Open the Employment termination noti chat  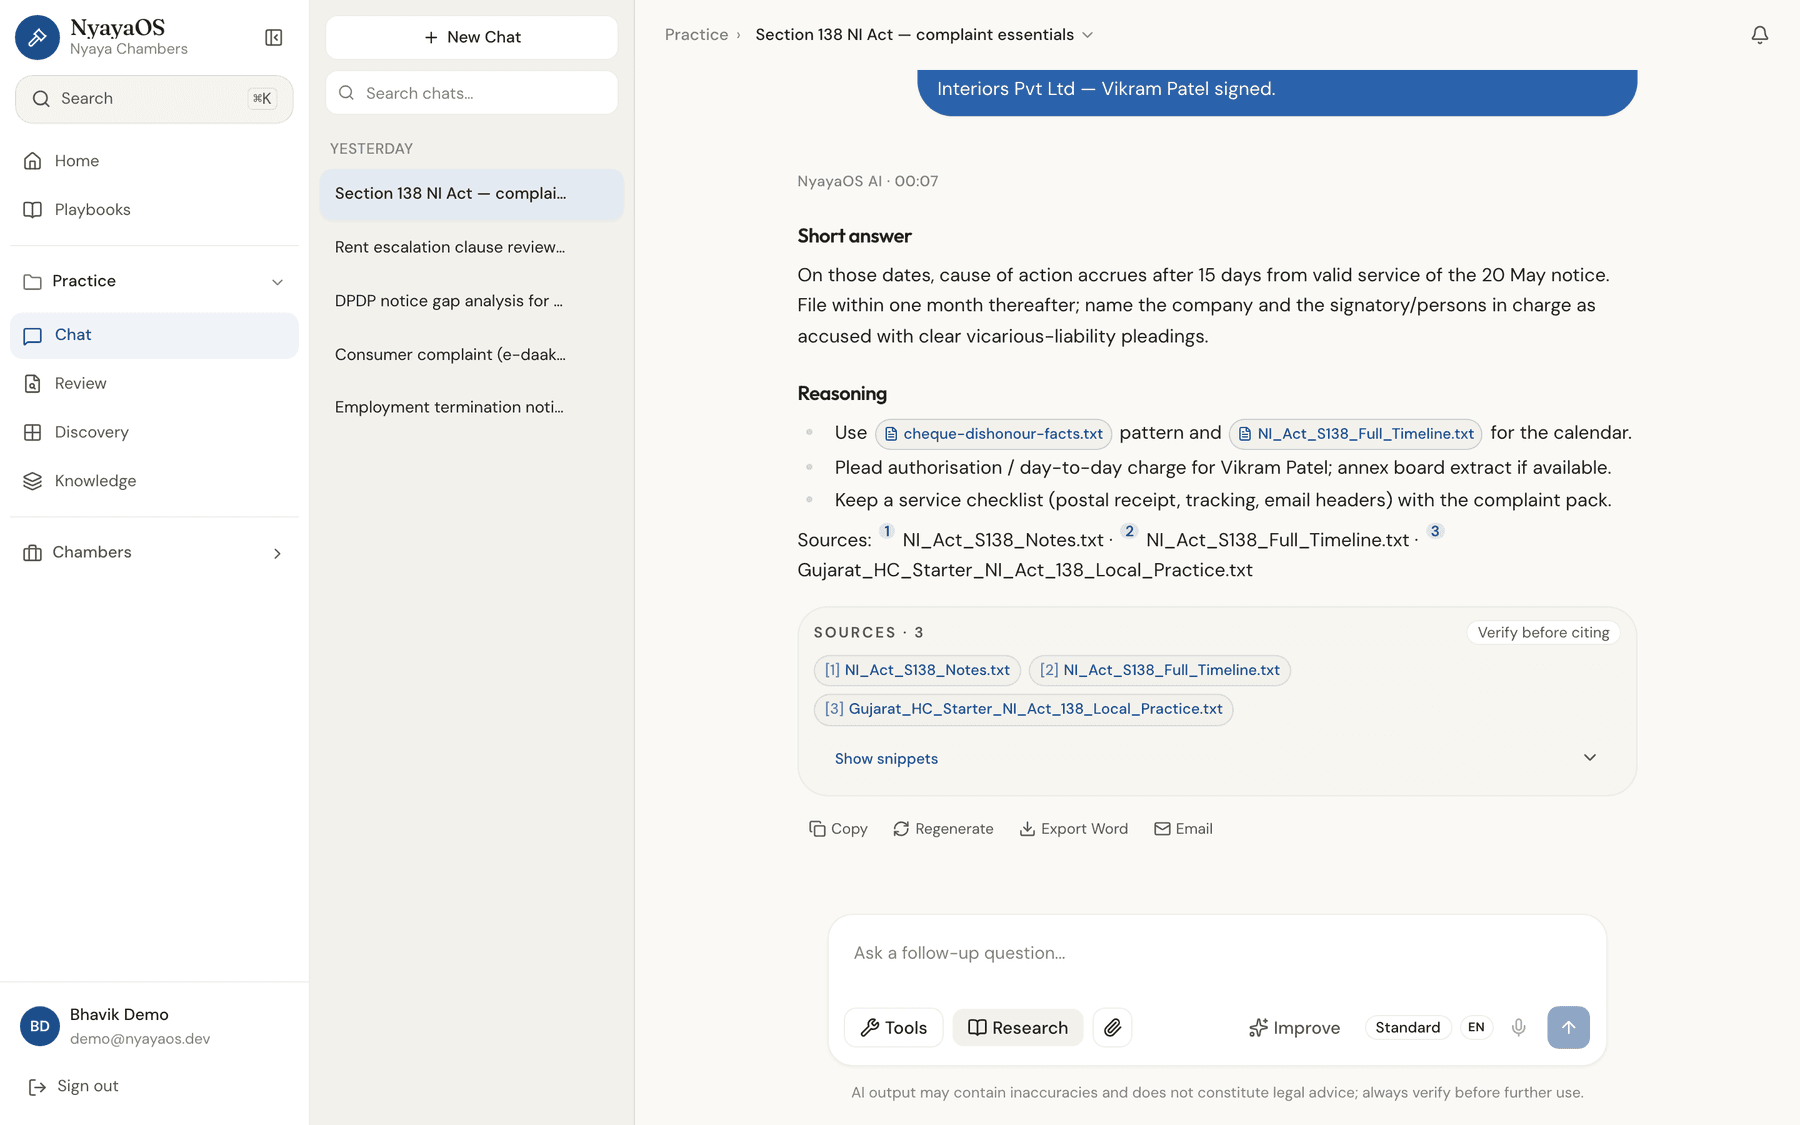tap(472, 407)
